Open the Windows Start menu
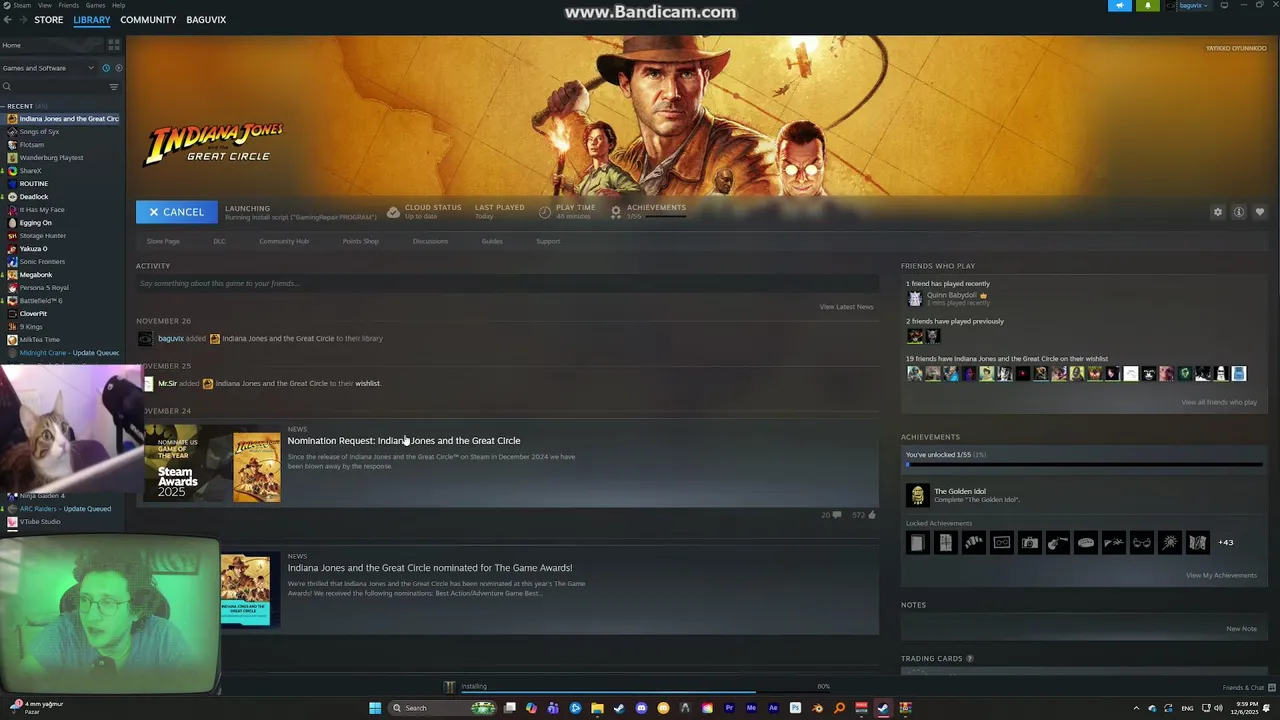 click(375, 708)
